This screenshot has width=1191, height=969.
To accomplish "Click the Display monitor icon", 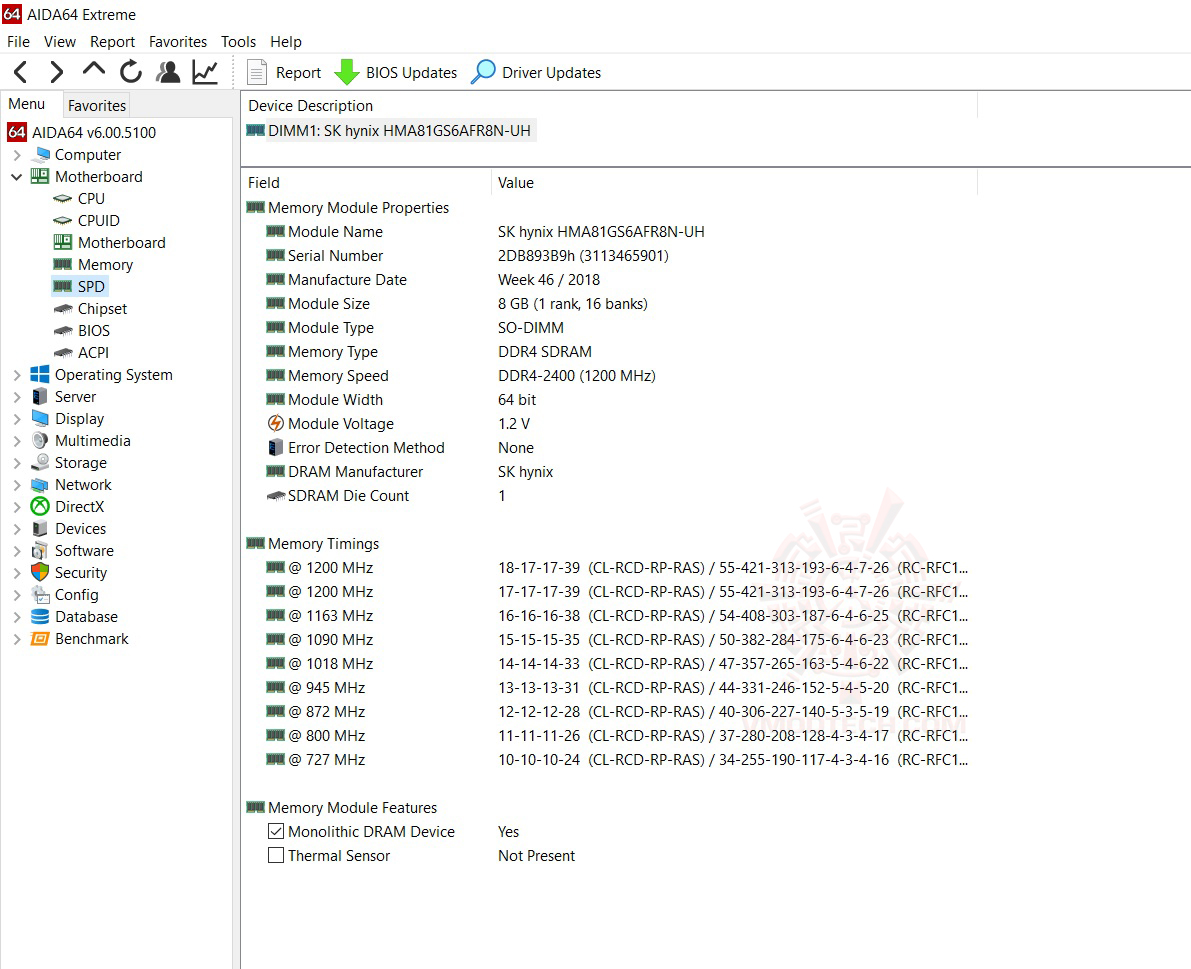I will 40,418.
